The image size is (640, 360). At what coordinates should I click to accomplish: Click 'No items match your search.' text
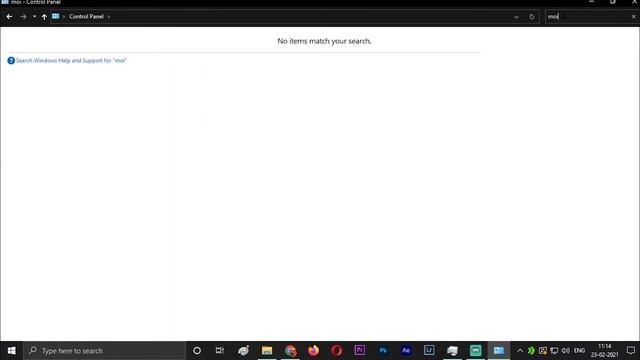(x=324, y=41)
